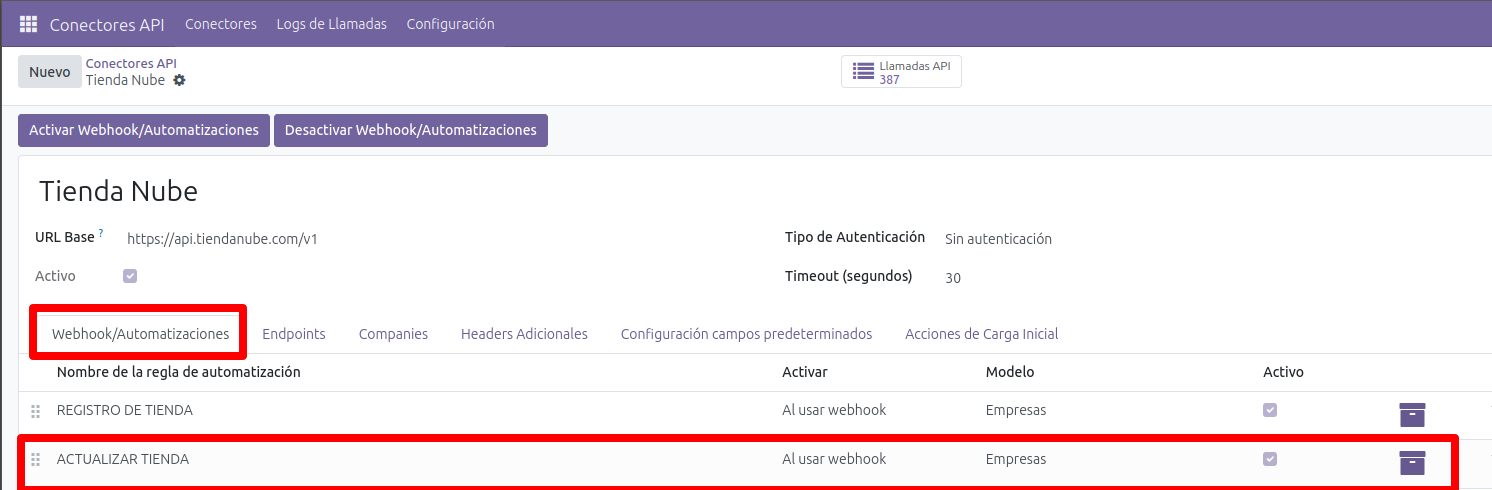Click the URL Base help question mark
The width and height of the screenshot is (1492, 490).
(101, 234)
